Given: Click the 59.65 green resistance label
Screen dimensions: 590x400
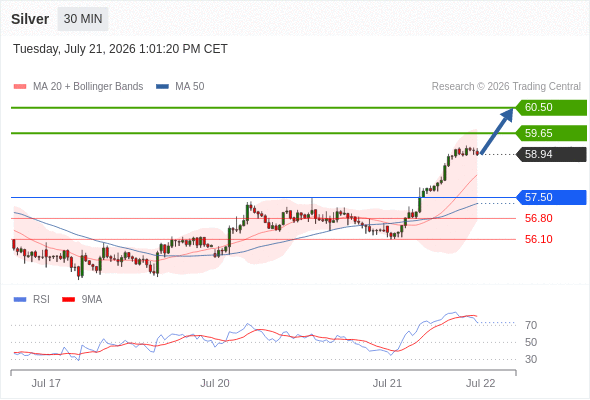Looking at the screenshot, I should click(x=551, y=133).
